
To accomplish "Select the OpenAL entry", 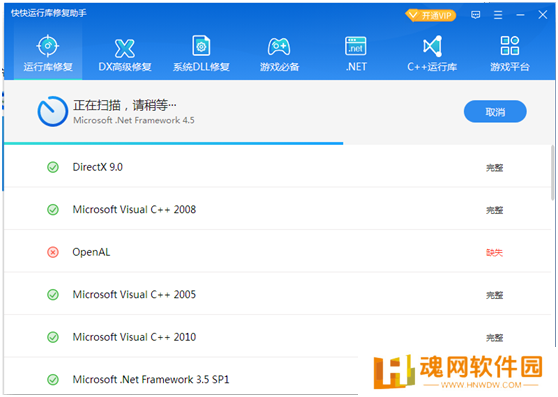I will [x=91, y=252].
